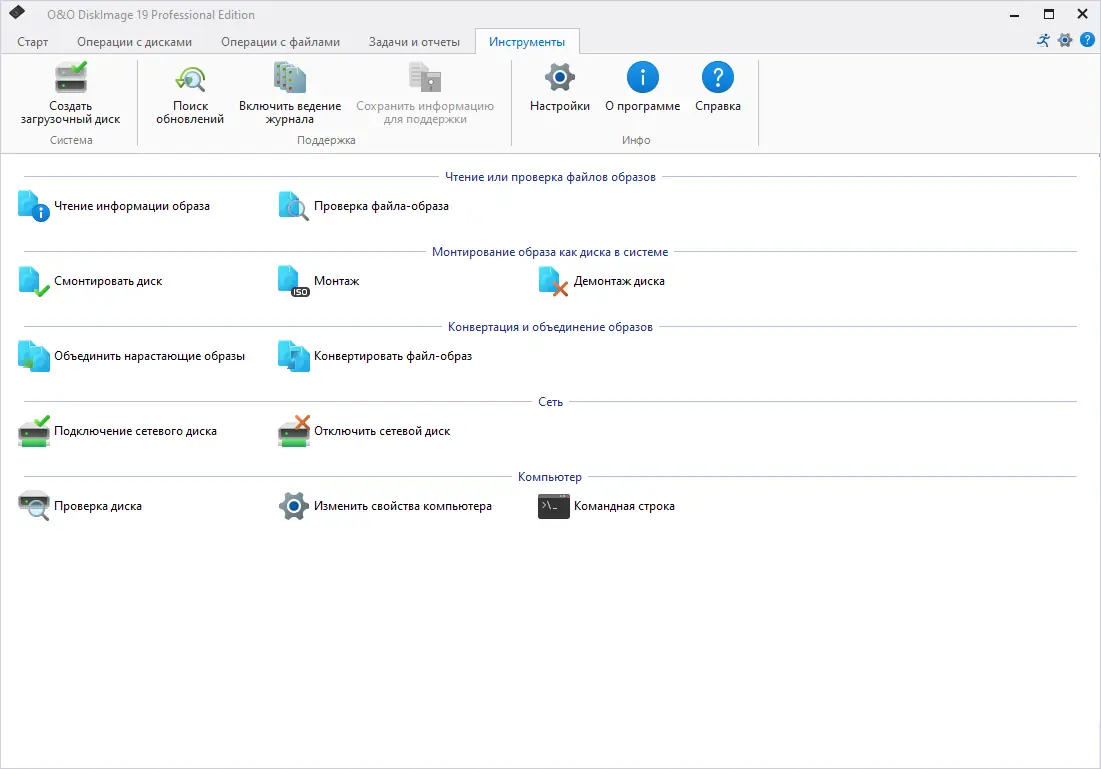
Task: Open Командная строка
Action: [x=609, y=506]
